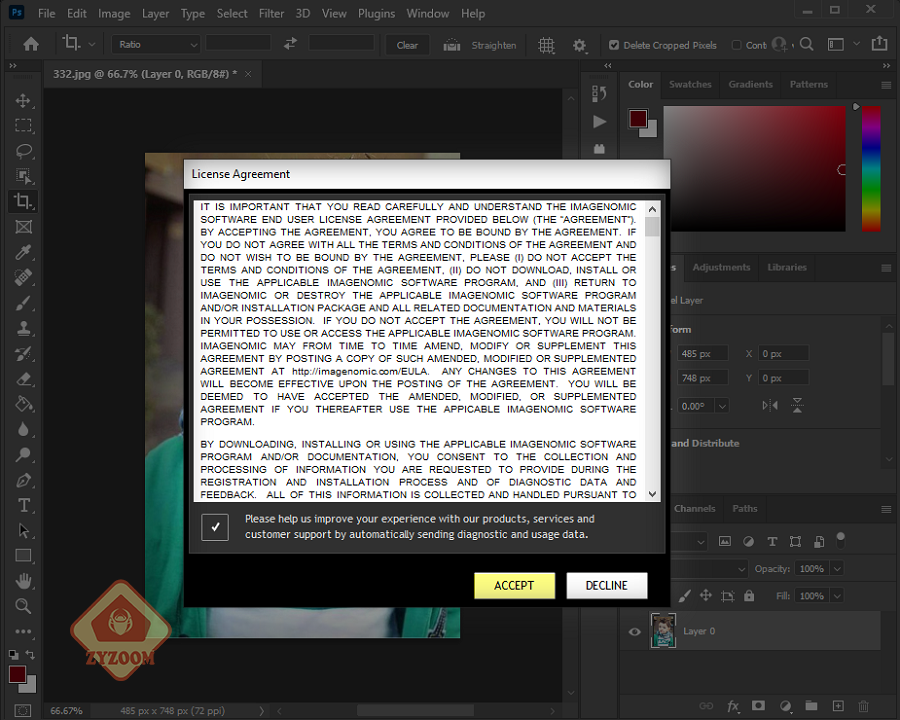Viewport: 900px width, 720px height.
Task: Open the layer Fill dropdown arrow
Action: click(x=837, y=596)
